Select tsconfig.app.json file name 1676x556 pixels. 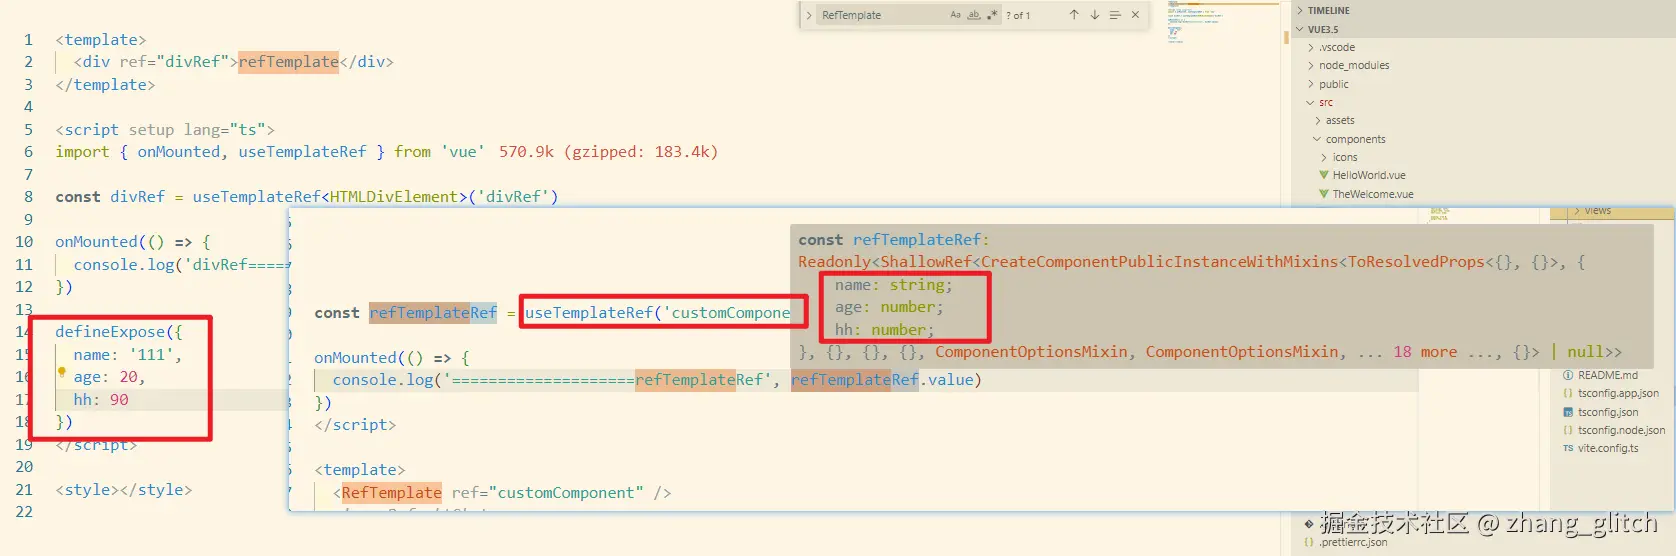tap(1618, 393)
